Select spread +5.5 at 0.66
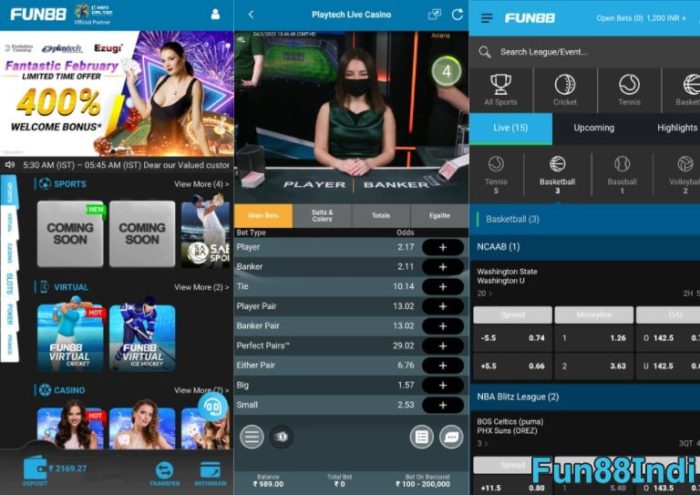 coord(512,366)
